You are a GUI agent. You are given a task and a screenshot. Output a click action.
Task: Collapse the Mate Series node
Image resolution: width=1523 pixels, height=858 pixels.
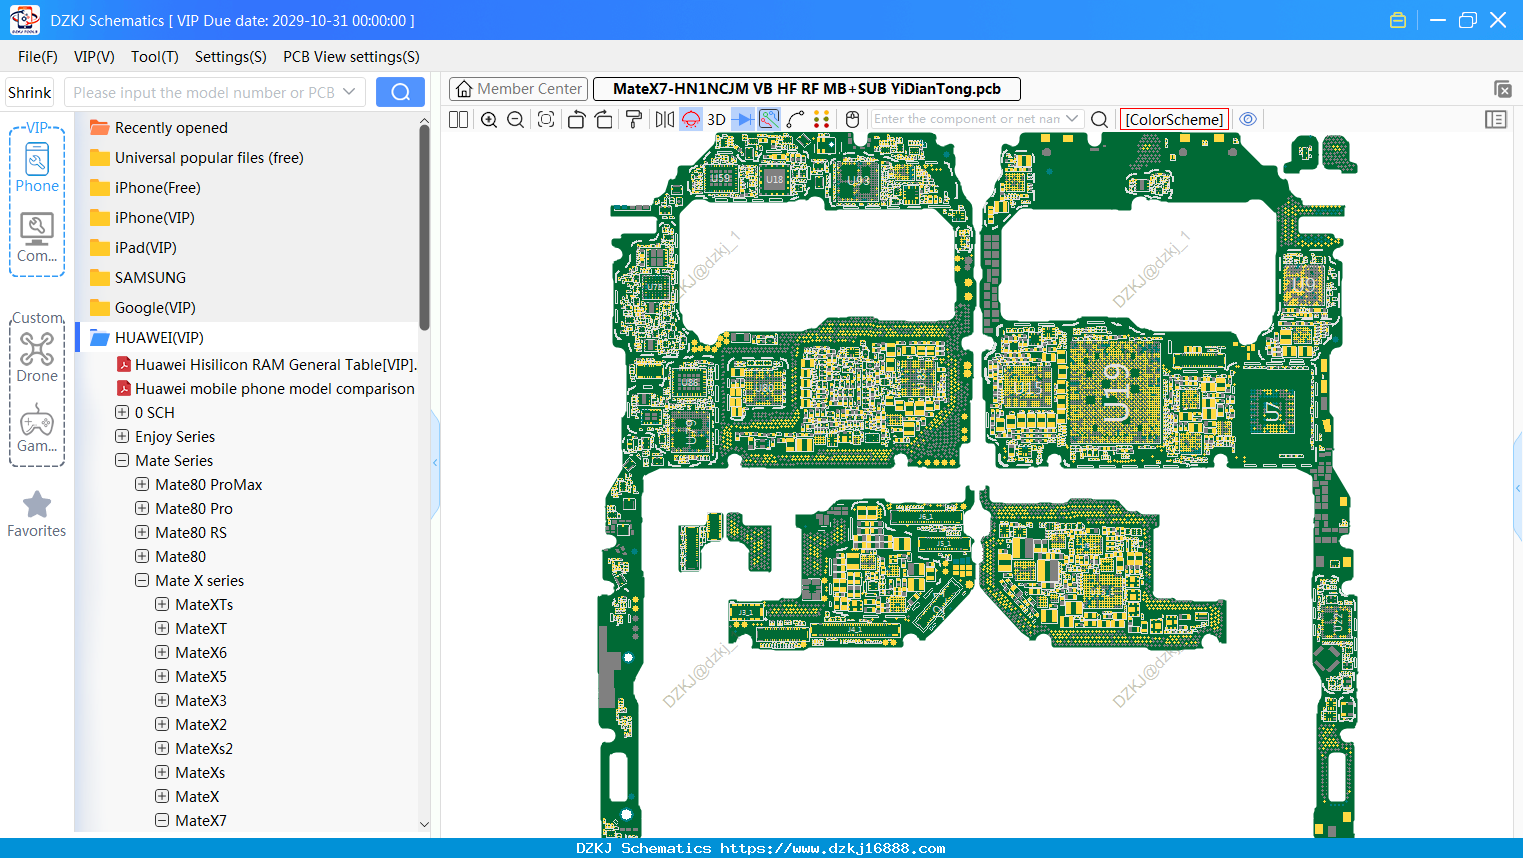(x=122, y=460)
